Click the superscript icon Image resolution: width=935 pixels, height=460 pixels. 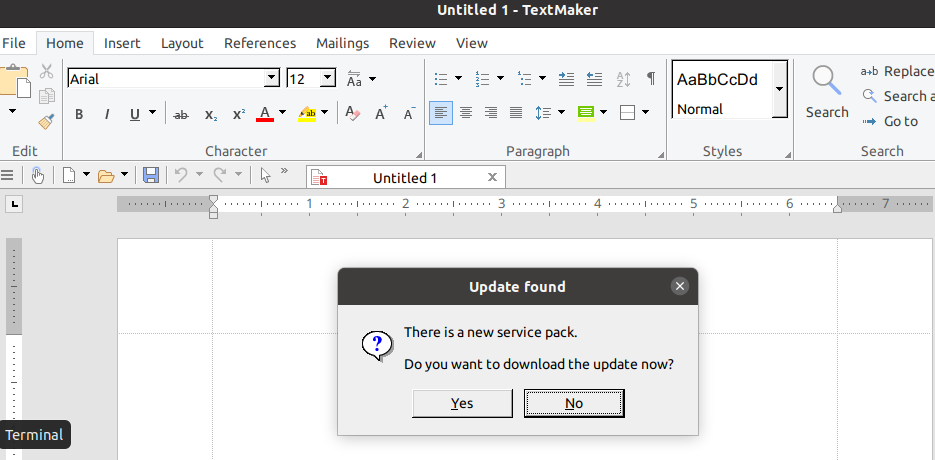pyautogui.click(x=238, y=114)
